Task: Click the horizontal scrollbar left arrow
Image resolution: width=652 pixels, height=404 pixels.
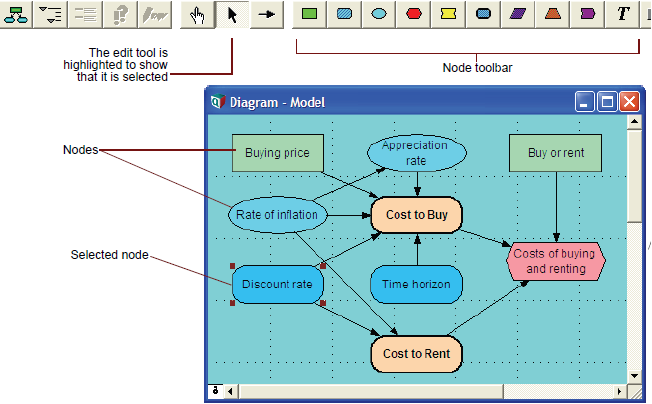Action: point(230,391)
